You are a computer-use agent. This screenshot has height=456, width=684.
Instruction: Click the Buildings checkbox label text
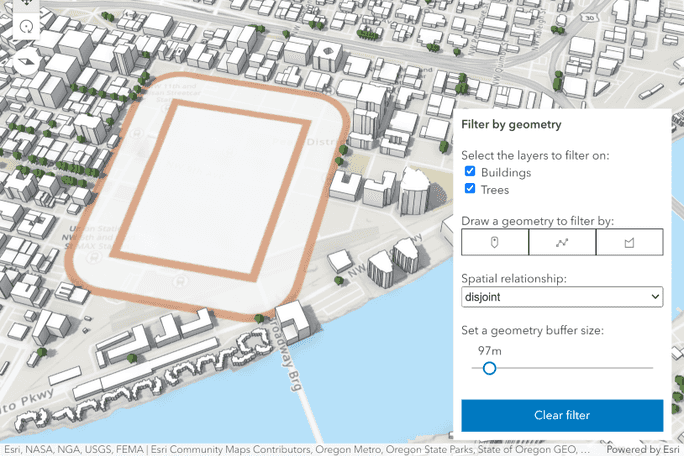coord(506,173)
